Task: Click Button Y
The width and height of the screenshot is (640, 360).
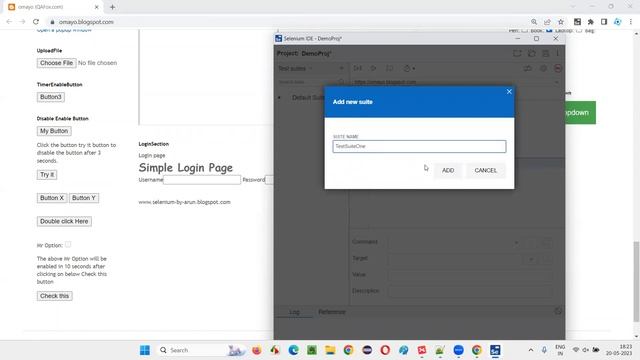Action: tap(84, 198)
